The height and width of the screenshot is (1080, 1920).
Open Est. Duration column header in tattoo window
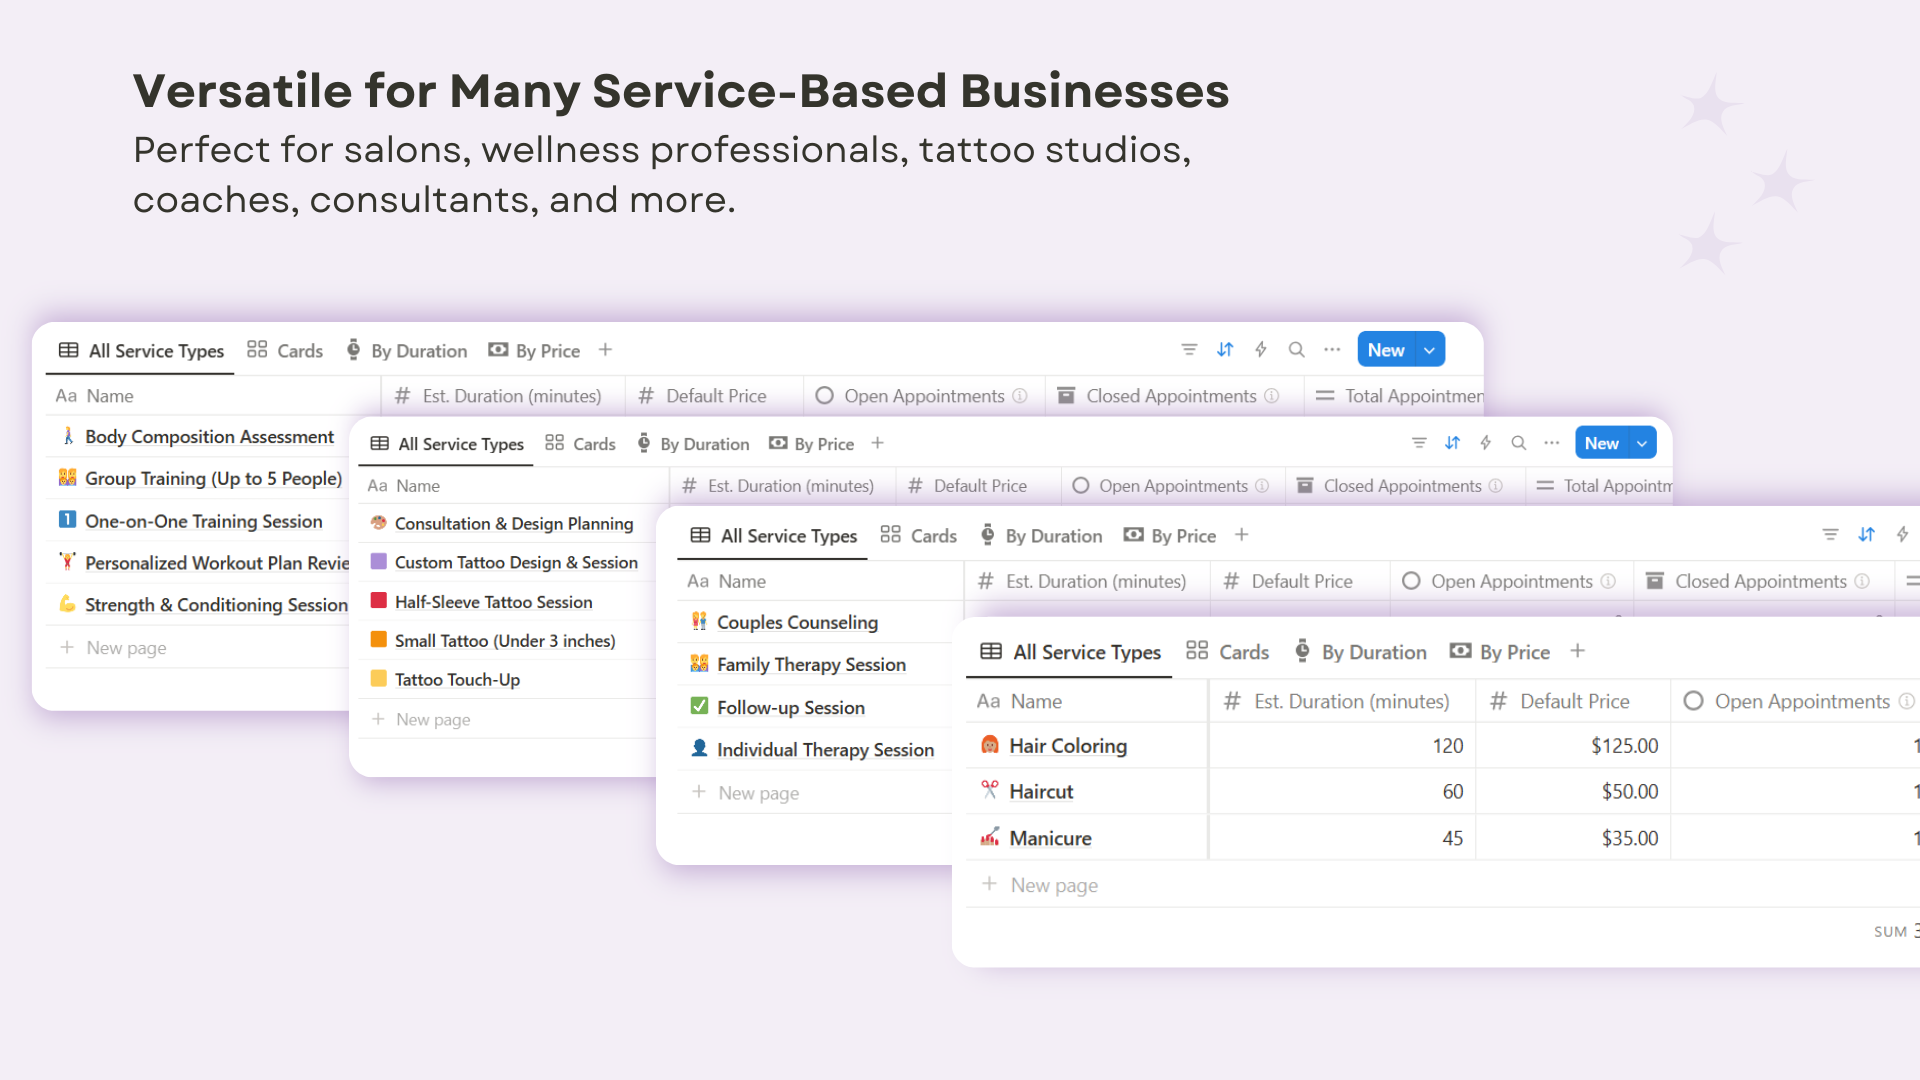[x=782, y=486]
